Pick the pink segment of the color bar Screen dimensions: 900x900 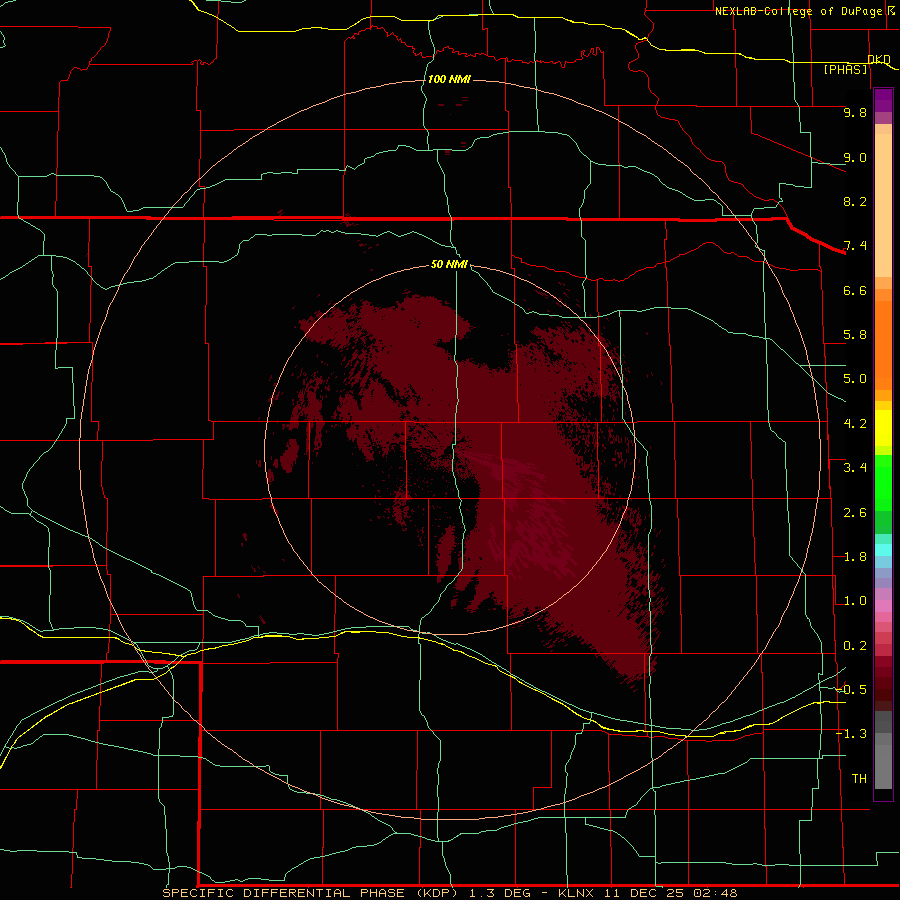point(883,606)
